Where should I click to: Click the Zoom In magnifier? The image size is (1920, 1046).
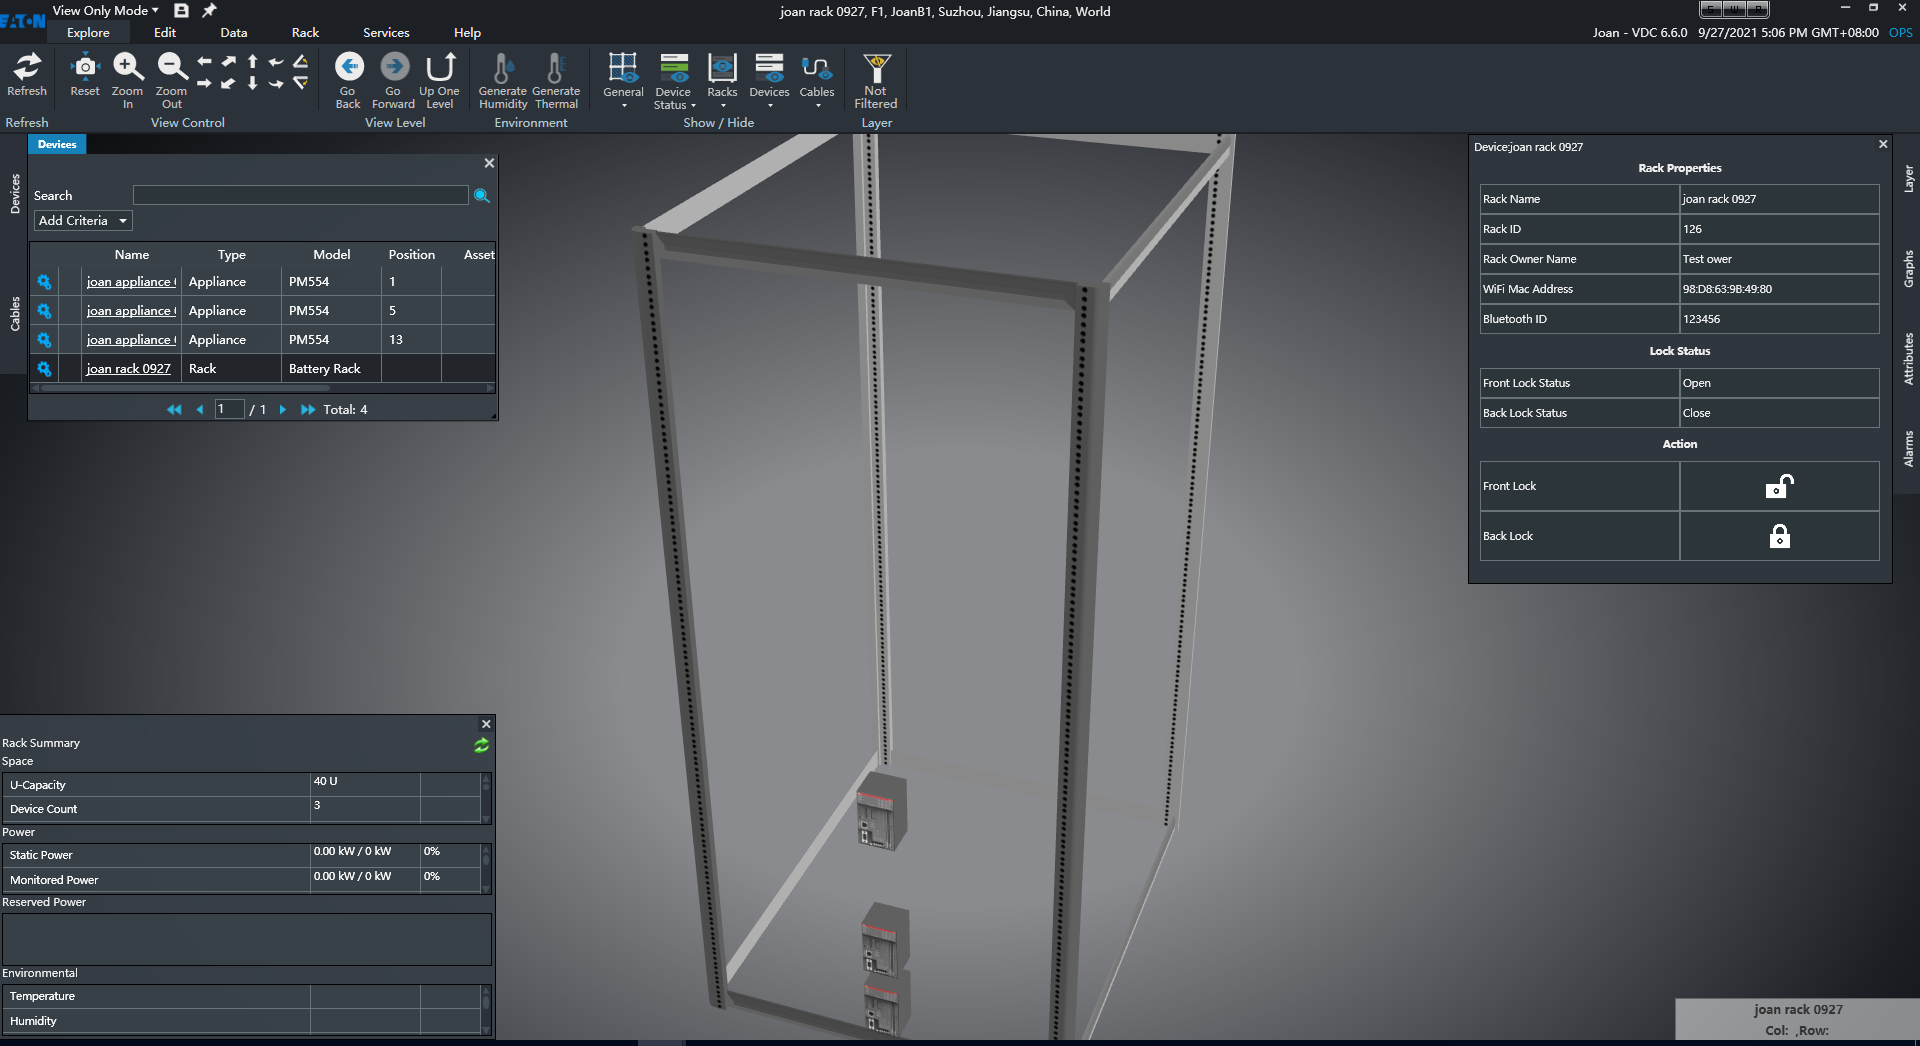(127, 68)
